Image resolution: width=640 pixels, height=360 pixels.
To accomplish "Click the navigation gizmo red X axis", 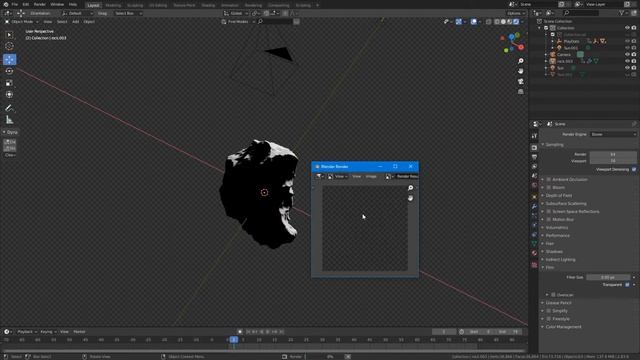I will [521, 47].
